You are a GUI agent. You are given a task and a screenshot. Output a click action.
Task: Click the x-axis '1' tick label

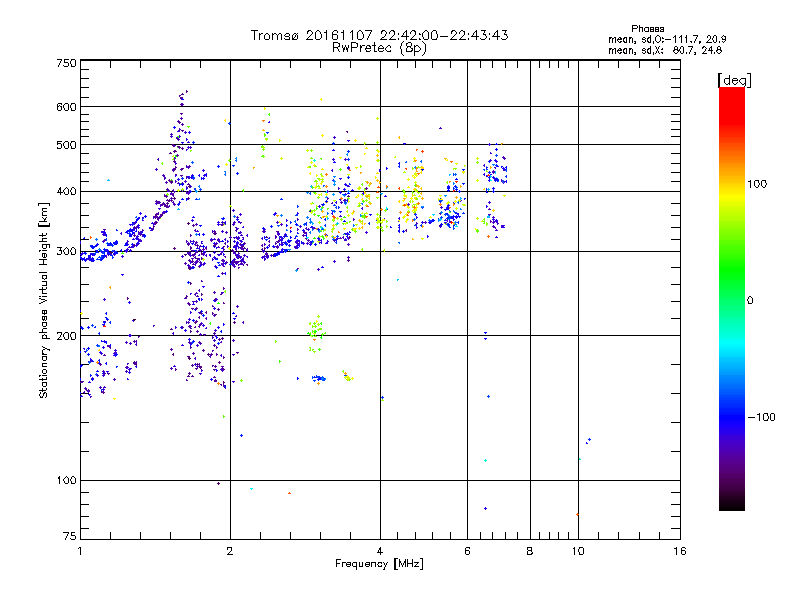coord(80,551)
